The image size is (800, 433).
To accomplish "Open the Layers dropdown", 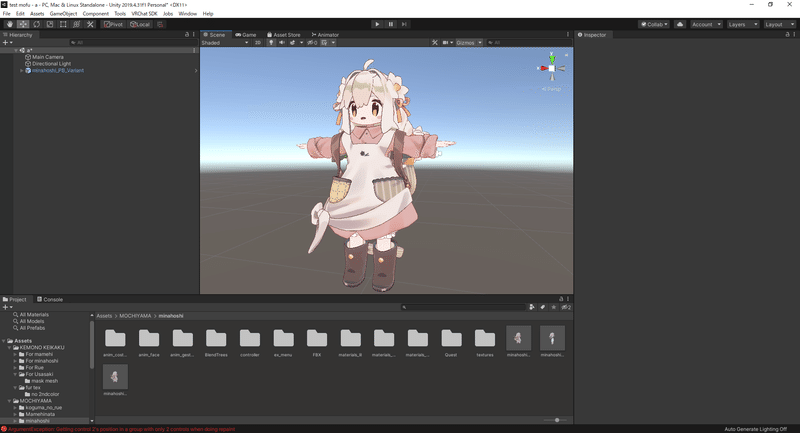I will [743, 24].
